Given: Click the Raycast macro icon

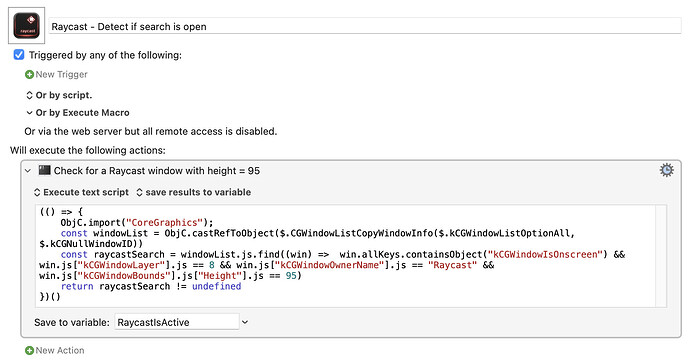Looking at the screenshot, I should pyautogui.click(x=26, y=26).
